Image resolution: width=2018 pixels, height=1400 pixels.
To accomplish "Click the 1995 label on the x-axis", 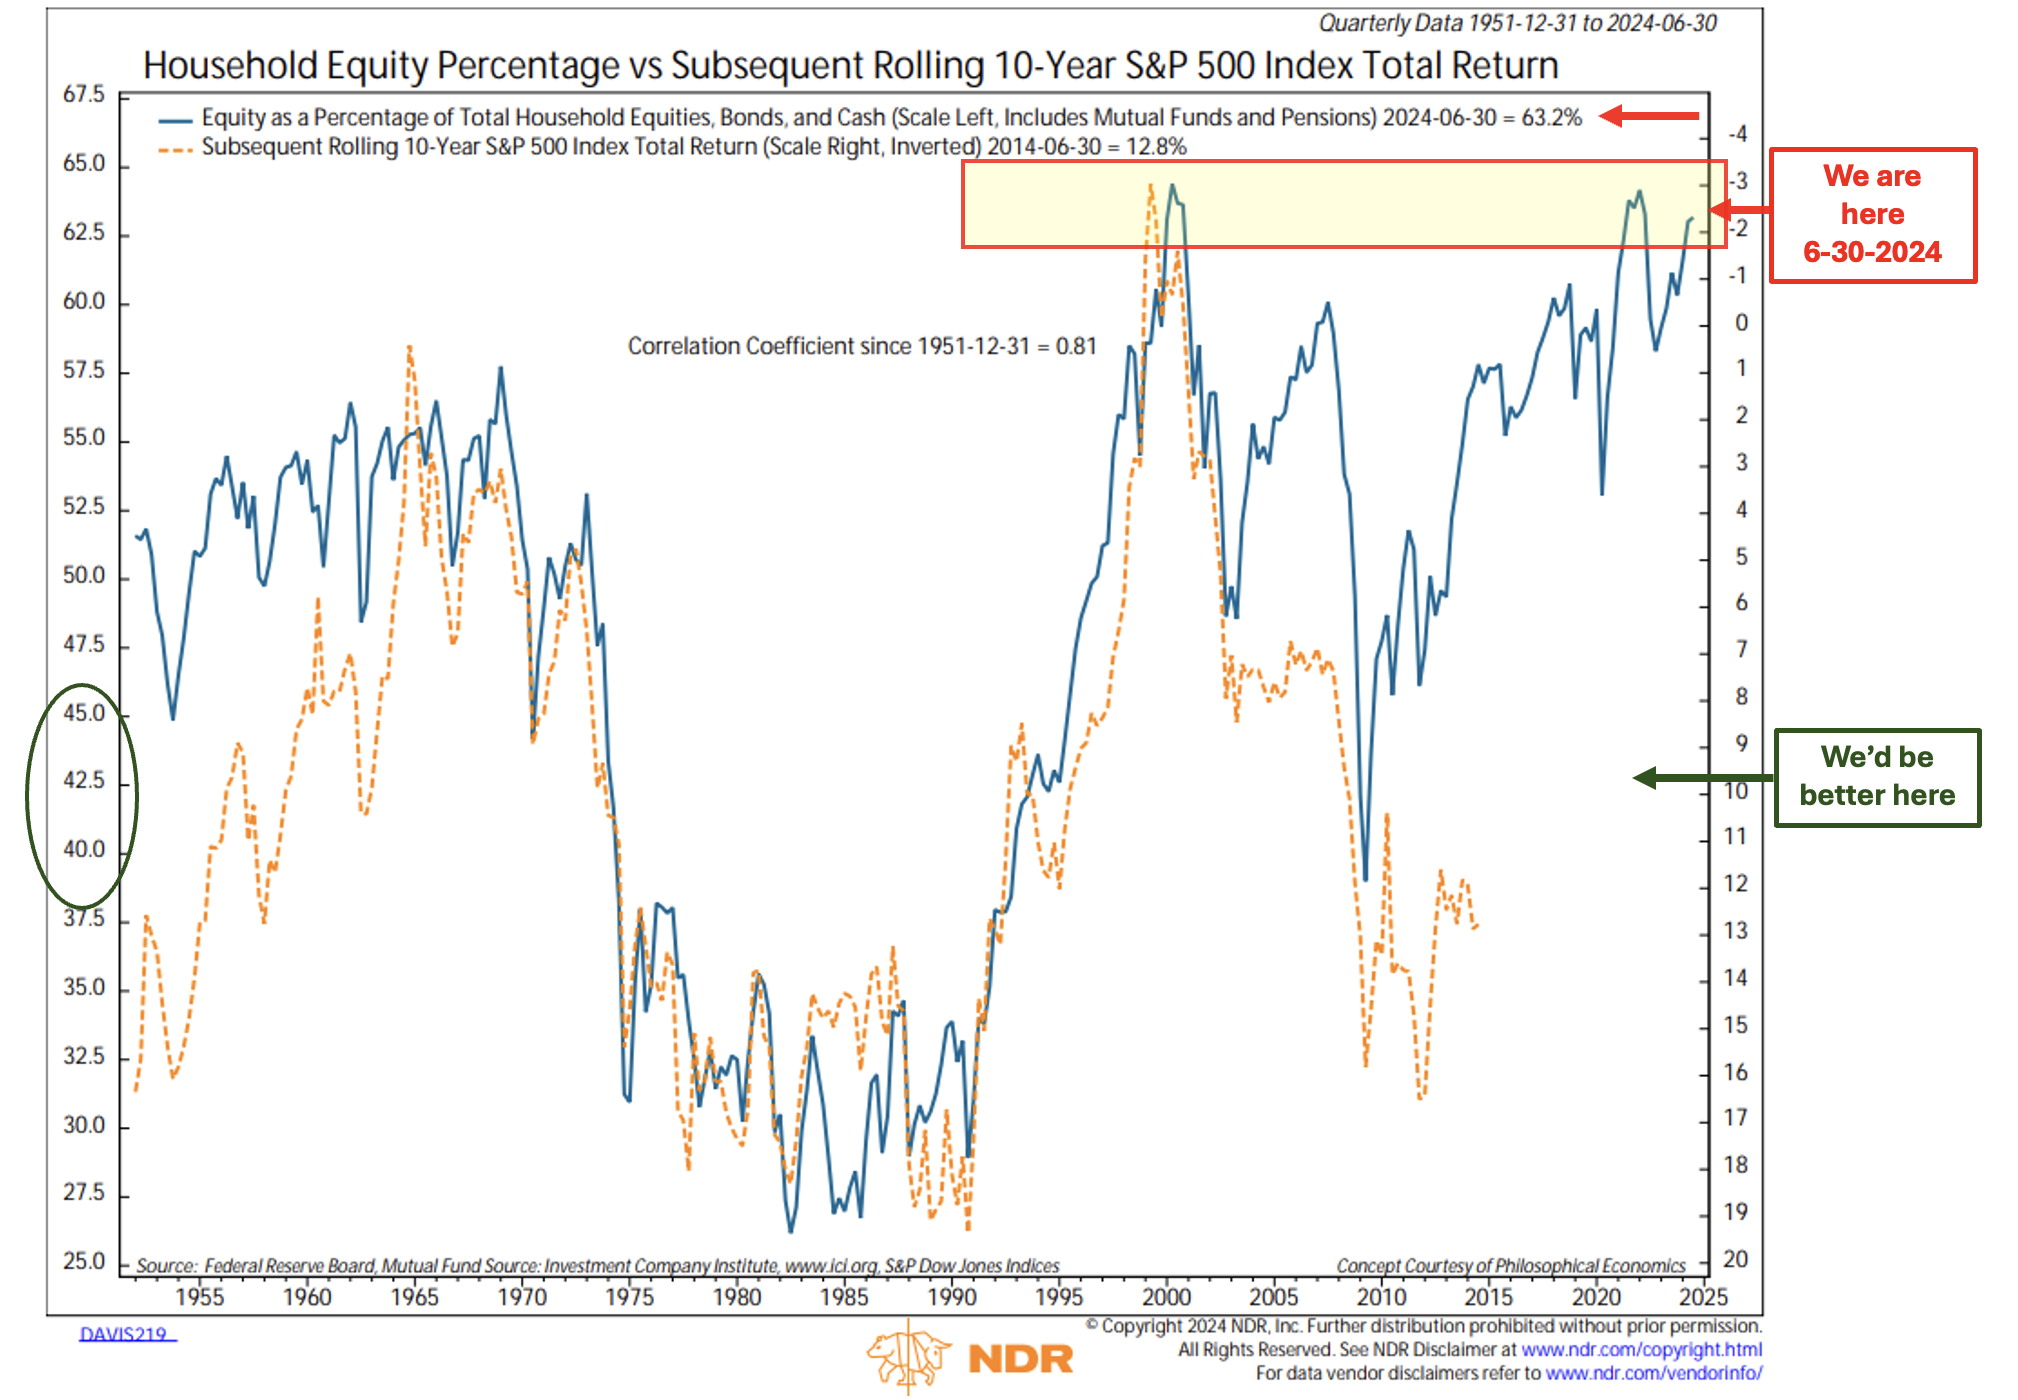I will [x=1059, y=1298].
